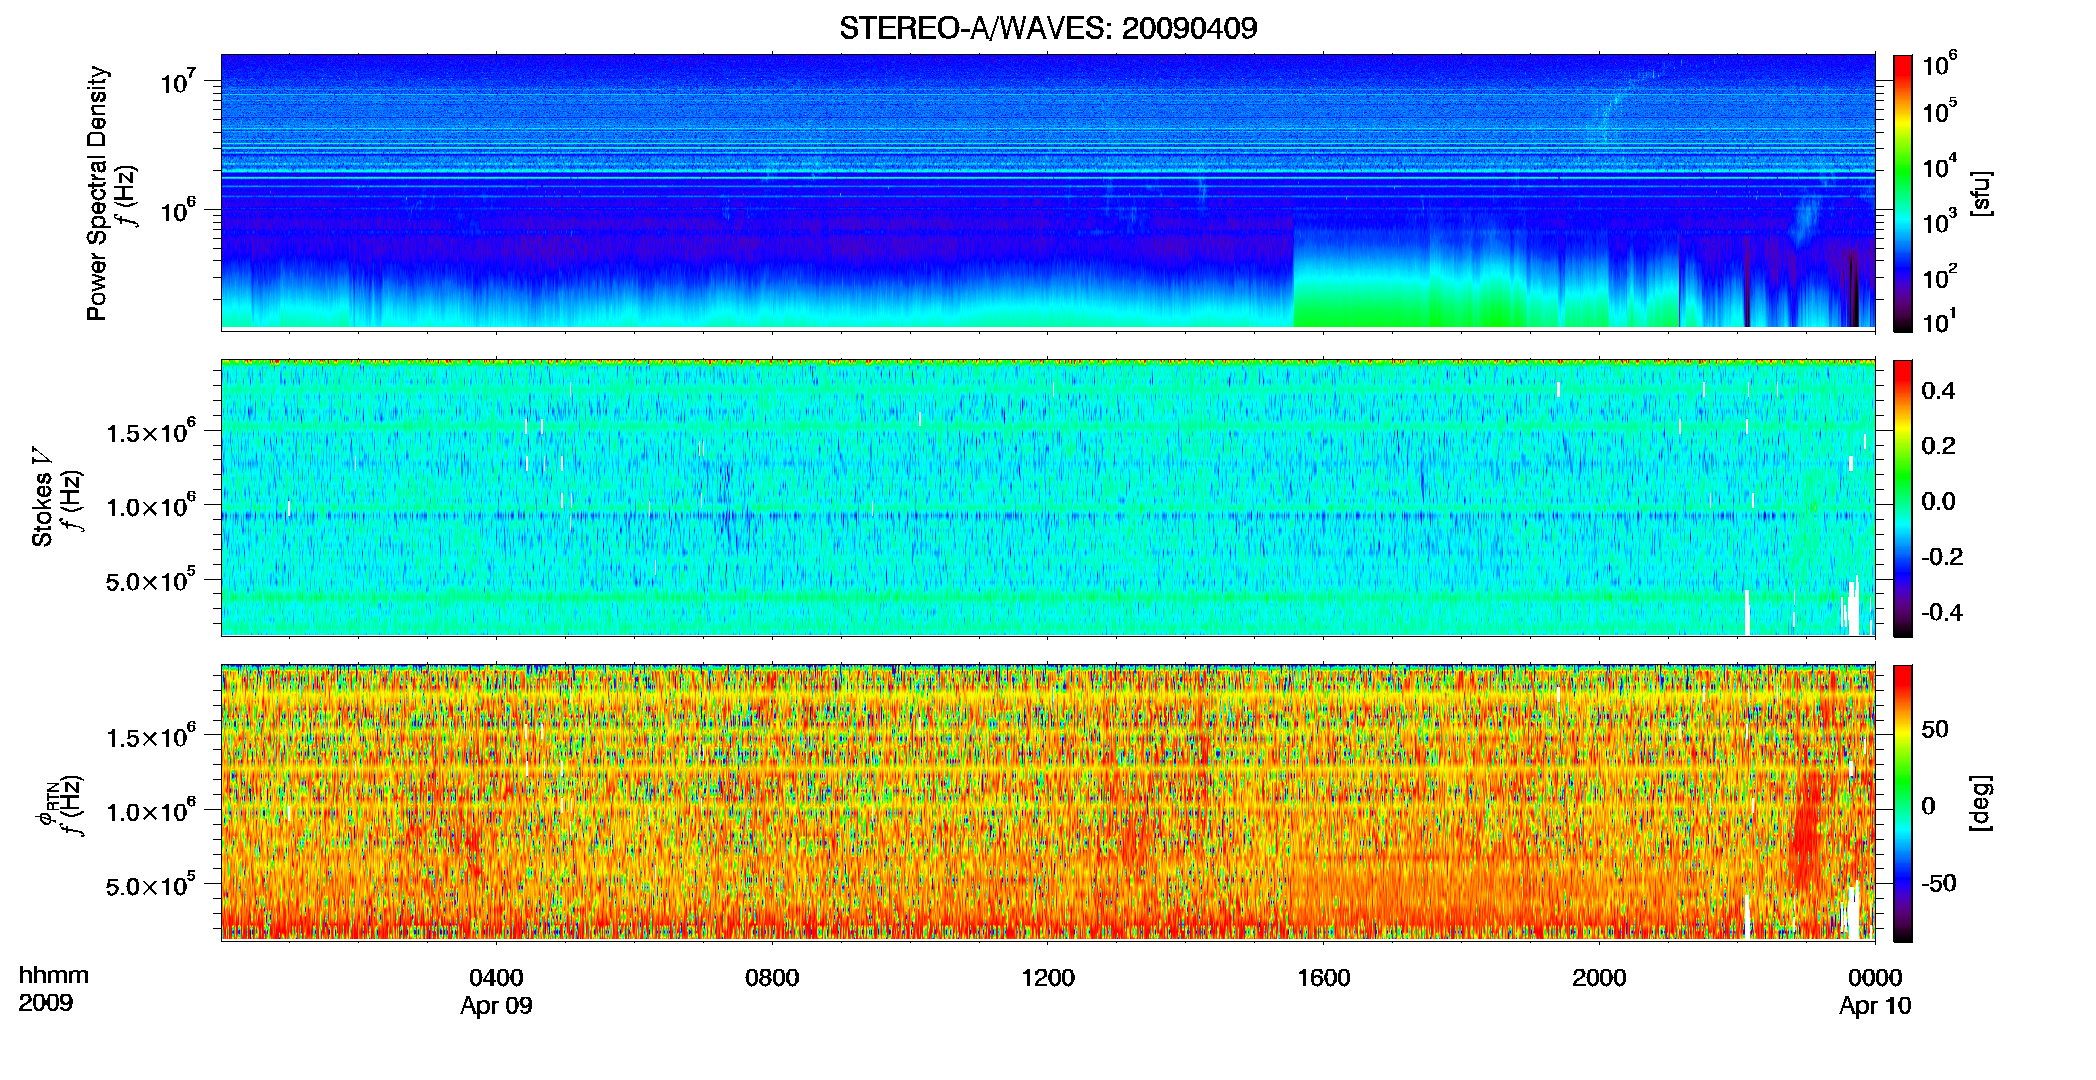Screen dimensions: 2096x1080
Task: Click the hhmm 2009 axis caption
Action: click(53, 989)
